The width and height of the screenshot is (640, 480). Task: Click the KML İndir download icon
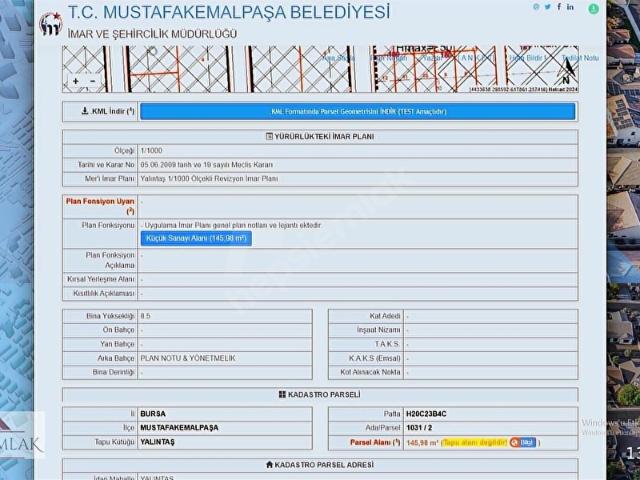(85, 111)
